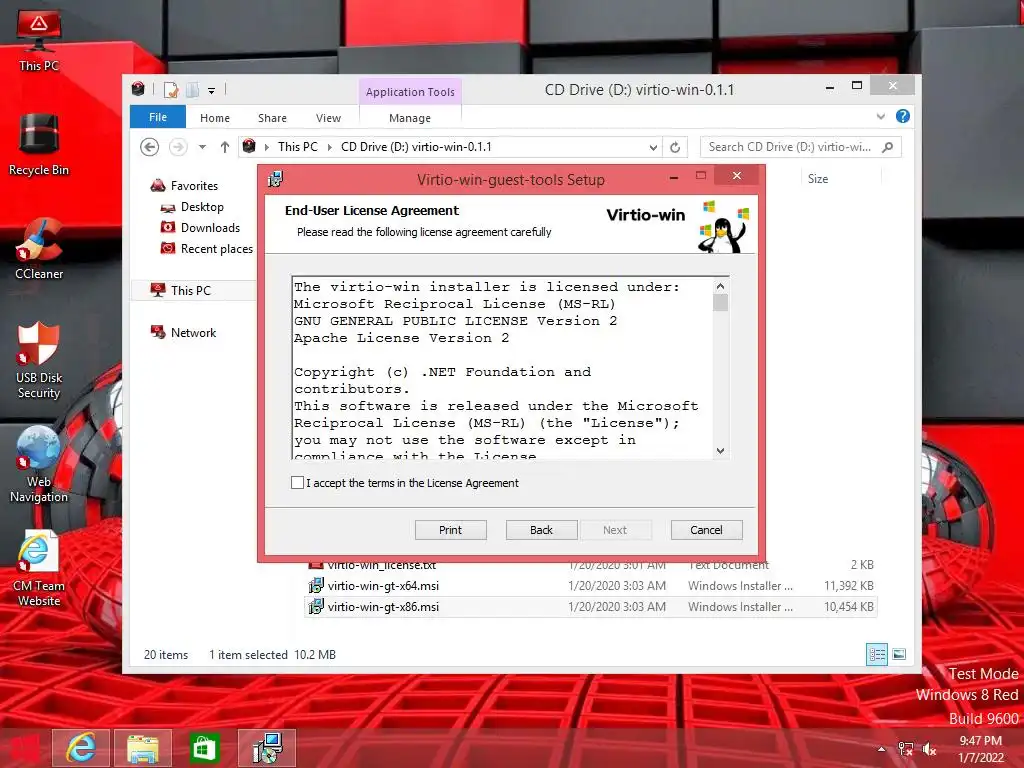The width and height of the screenshot is (1024, 768).
Task: Click the license agreement text box
Action: tap(503, 368)
